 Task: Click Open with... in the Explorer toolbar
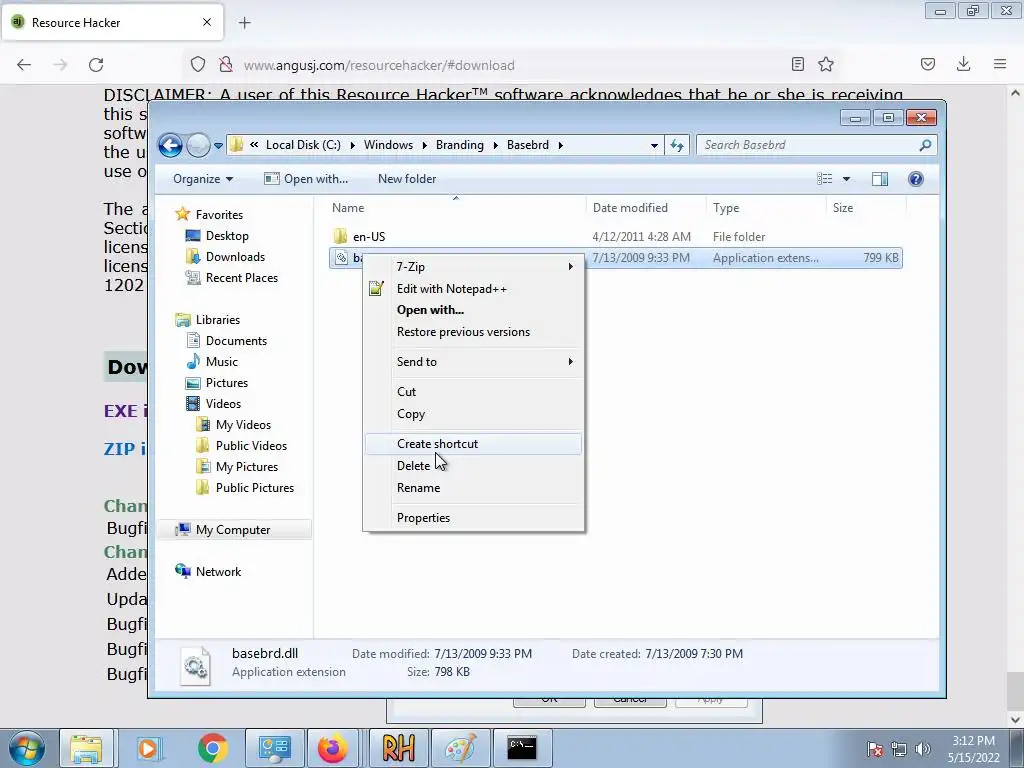pos(306,179)
